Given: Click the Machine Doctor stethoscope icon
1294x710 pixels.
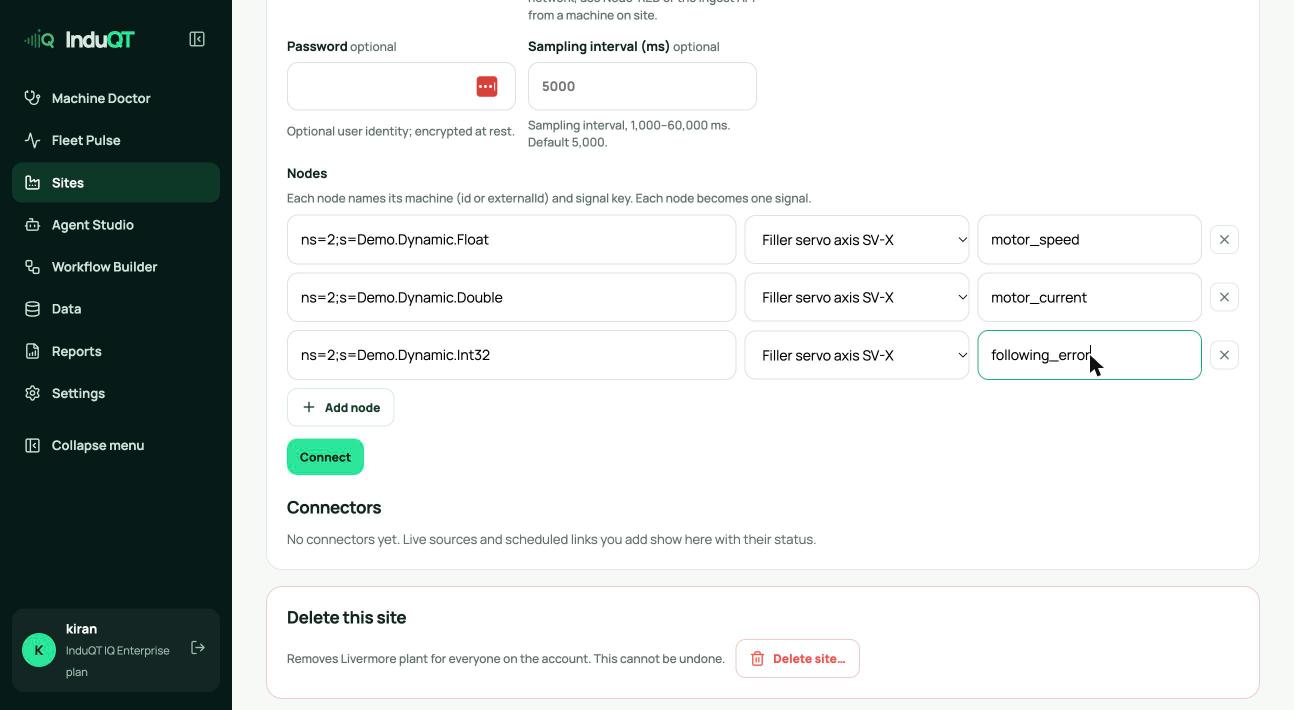Looking at the screenshot, I should 33,98.
